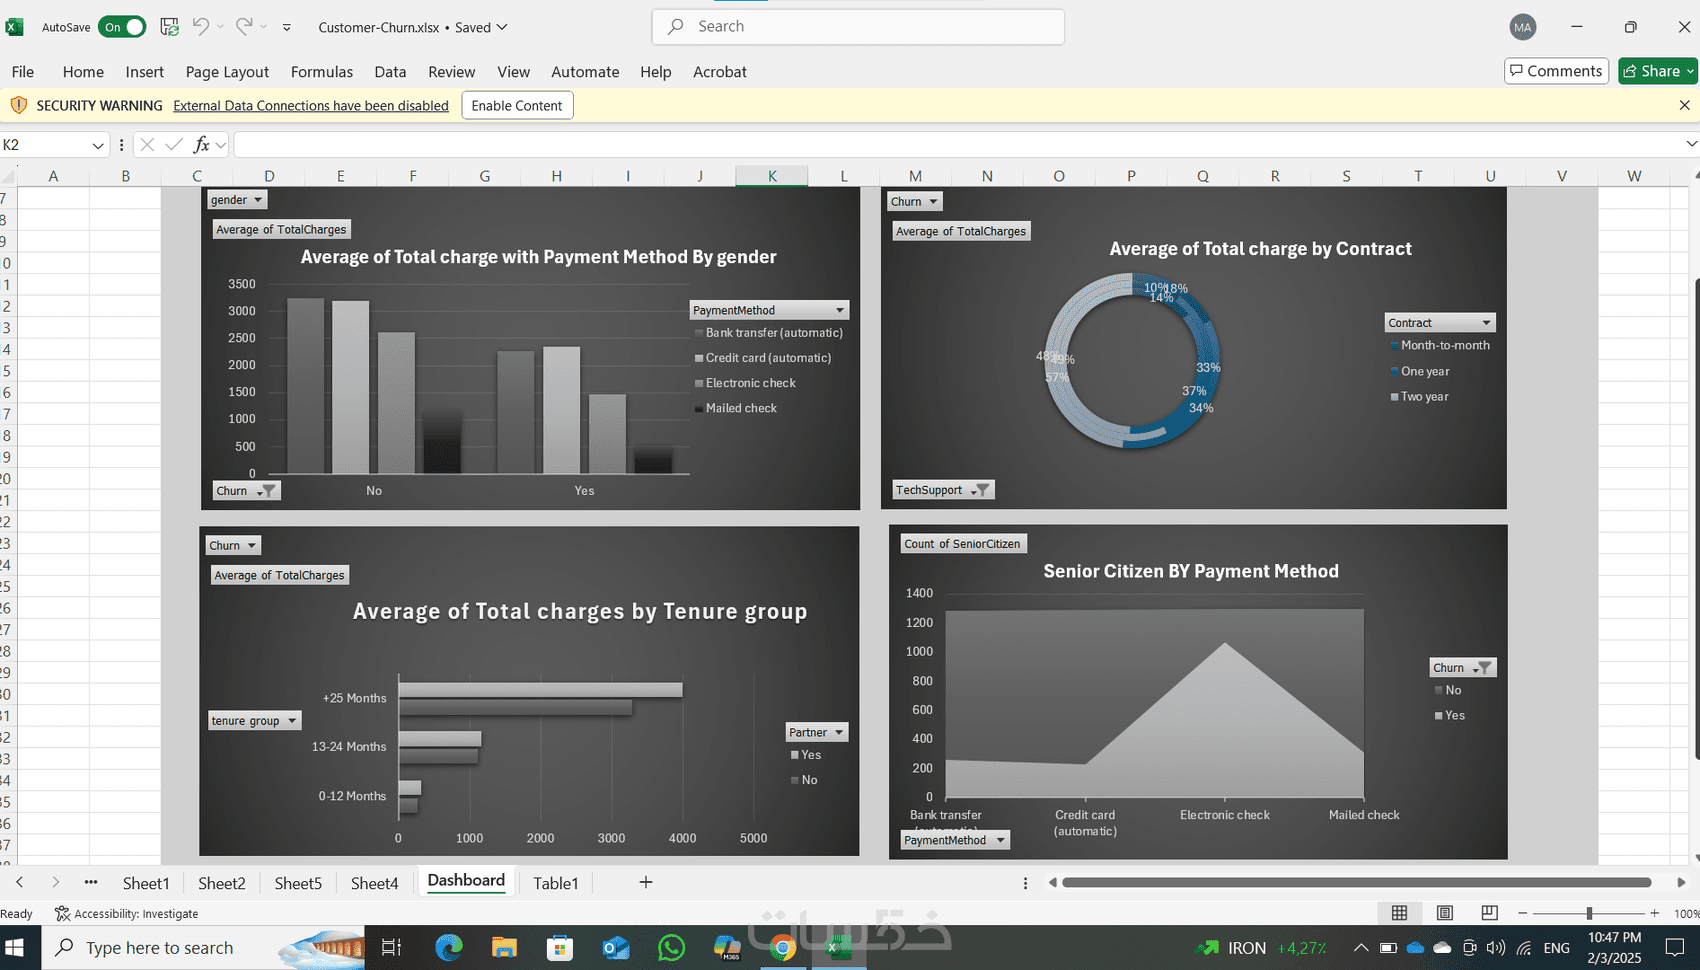Image resolution: width=1700 pixels, height=970 pixels.
Task: Click the formula bar Cancel X icon
Action: [147, 145]
